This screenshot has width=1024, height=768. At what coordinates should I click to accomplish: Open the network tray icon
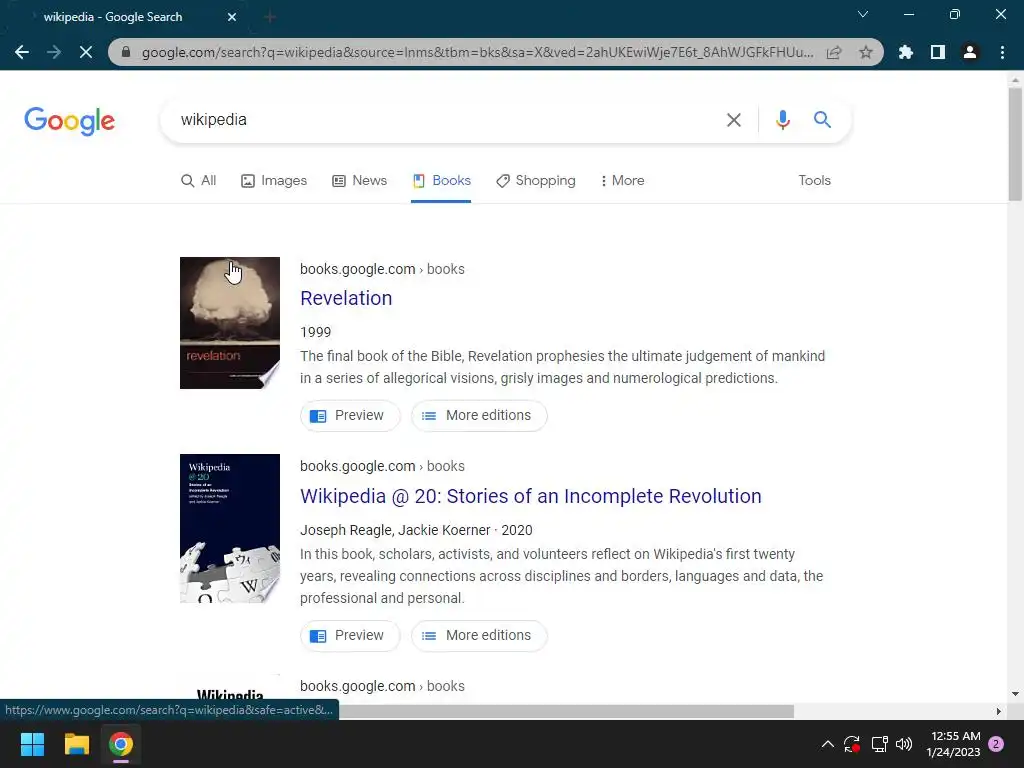point(879,744)
